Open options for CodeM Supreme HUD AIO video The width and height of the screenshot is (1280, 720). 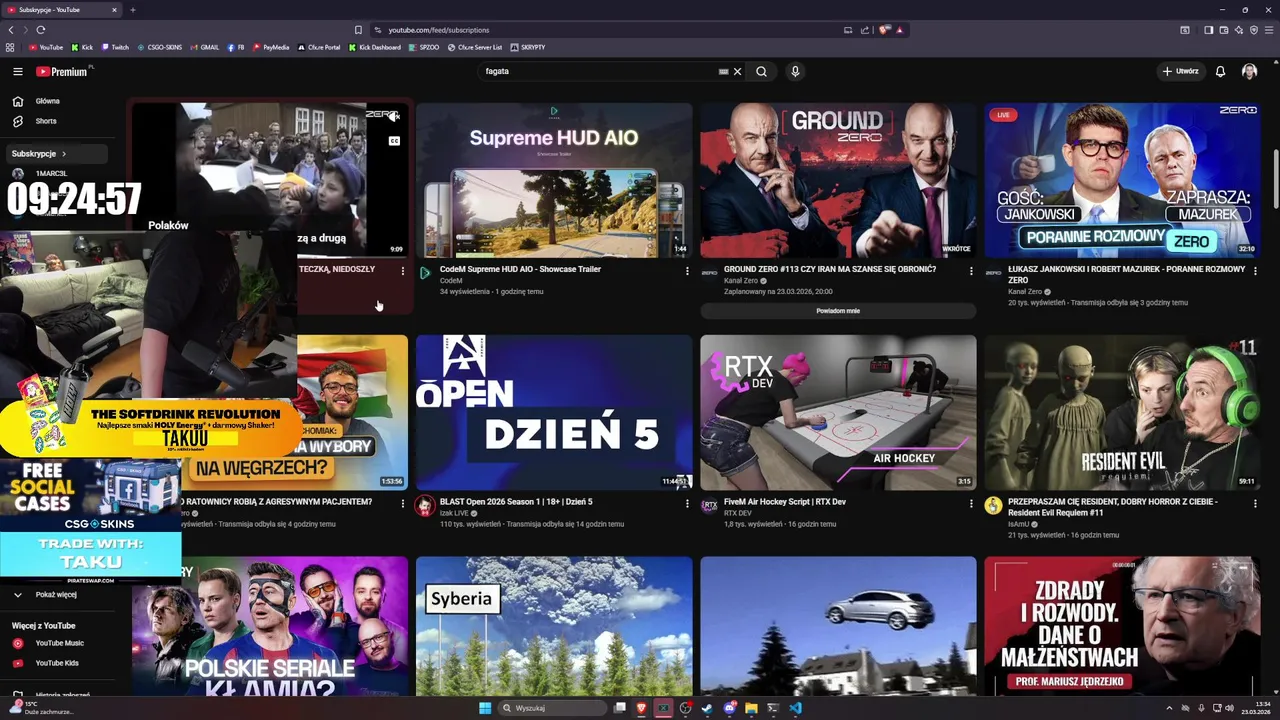pyautogui.click(x=687, y=271)
